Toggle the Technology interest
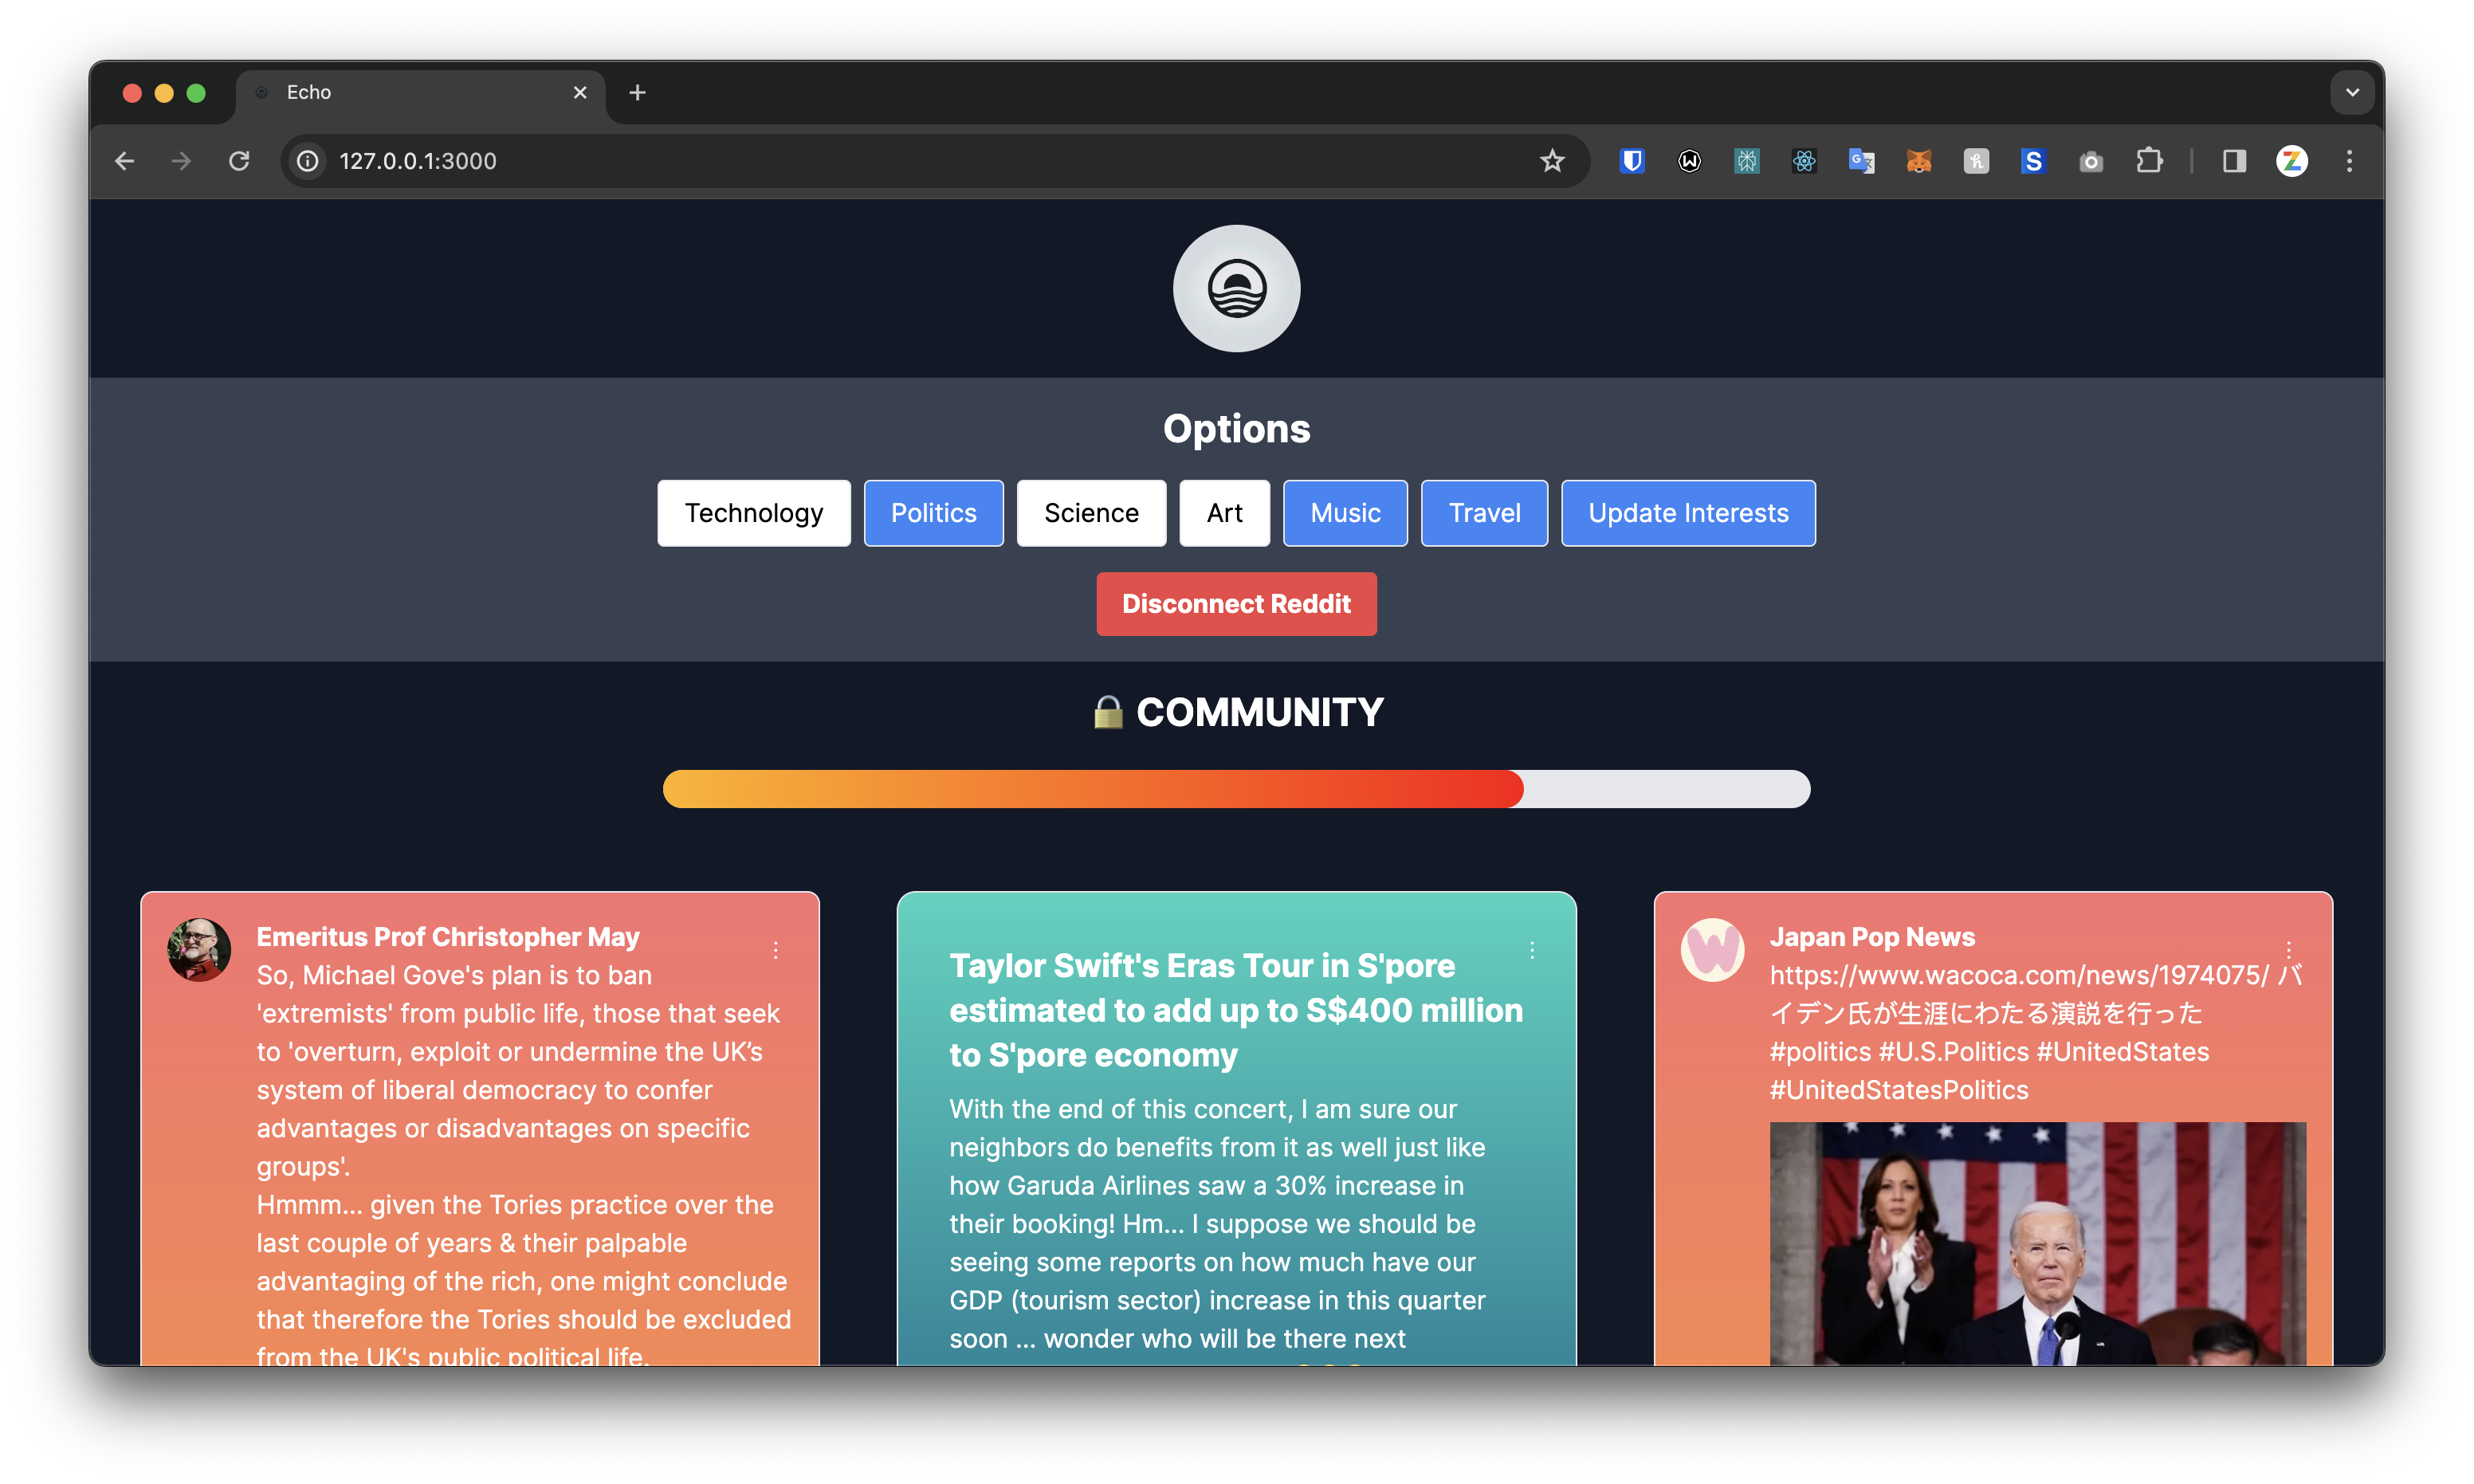2474x1484 pixels. tap(754, 513)
